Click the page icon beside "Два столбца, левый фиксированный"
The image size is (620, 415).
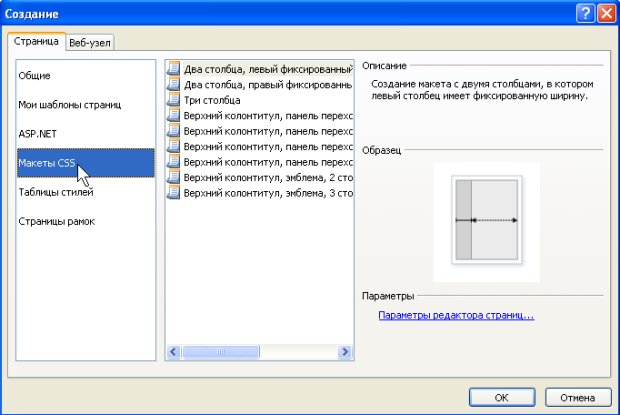175,70
